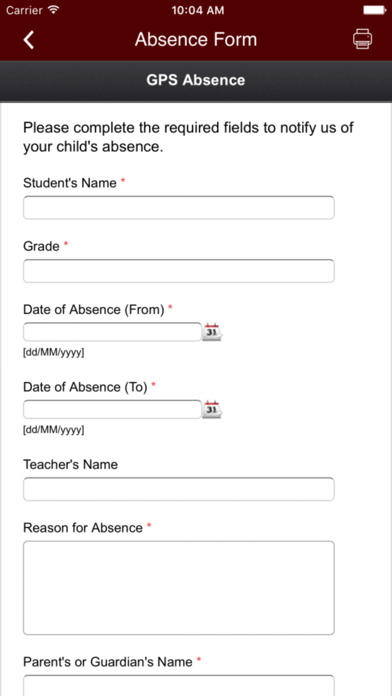Focus the Teacher's Name field
The image size is (392, 696).
(178, 489)
